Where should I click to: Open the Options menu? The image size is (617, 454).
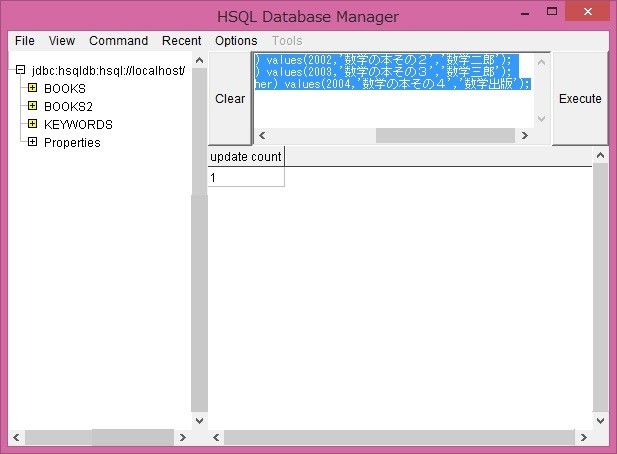pyautogui.click(x=236, y=41)
